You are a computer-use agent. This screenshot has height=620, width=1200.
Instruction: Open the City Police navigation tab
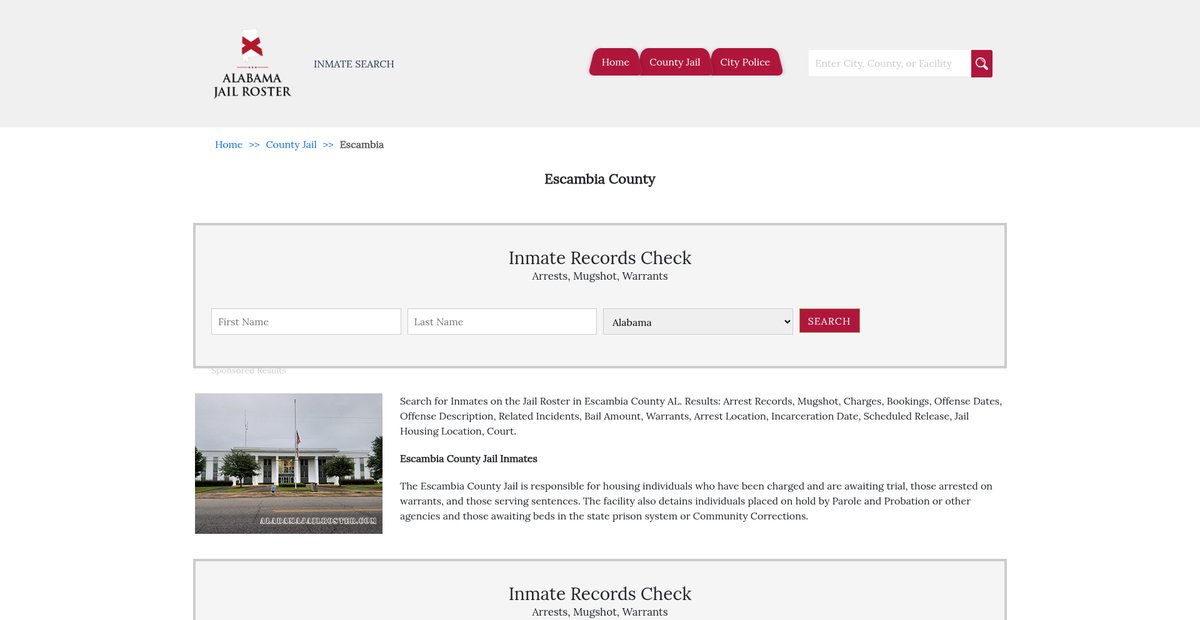tap(745, 62)
